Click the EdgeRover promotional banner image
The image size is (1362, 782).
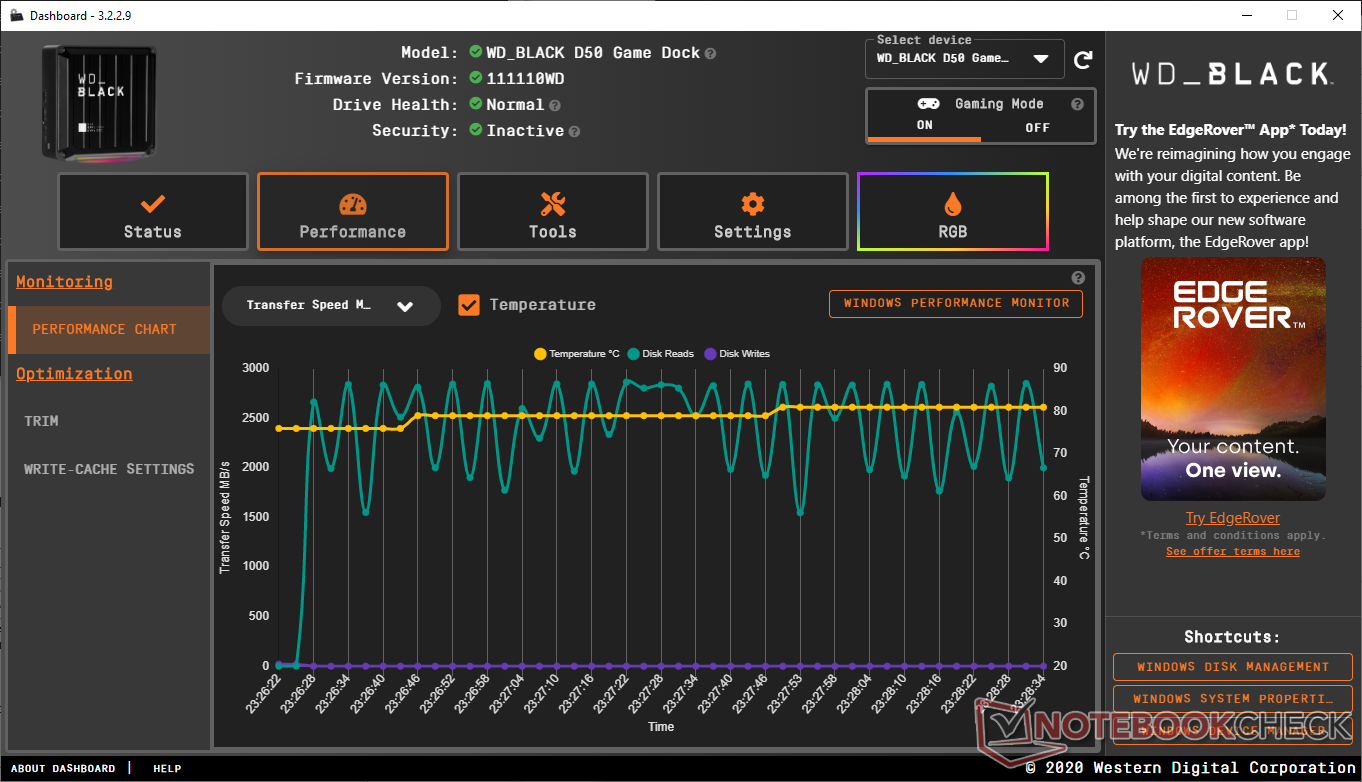[x=1233, y=379]
